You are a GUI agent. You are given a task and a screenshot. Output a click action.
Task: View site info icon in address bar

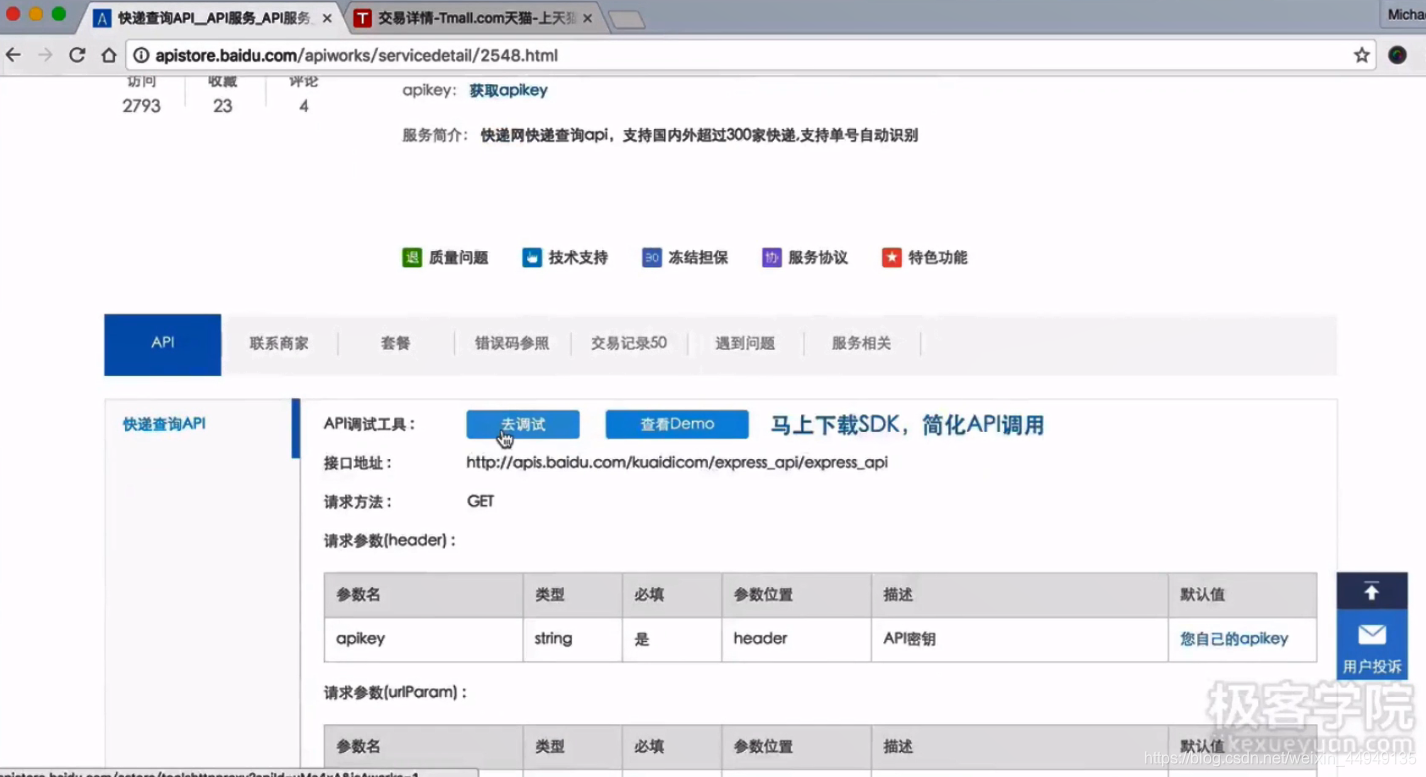[142, 56]
